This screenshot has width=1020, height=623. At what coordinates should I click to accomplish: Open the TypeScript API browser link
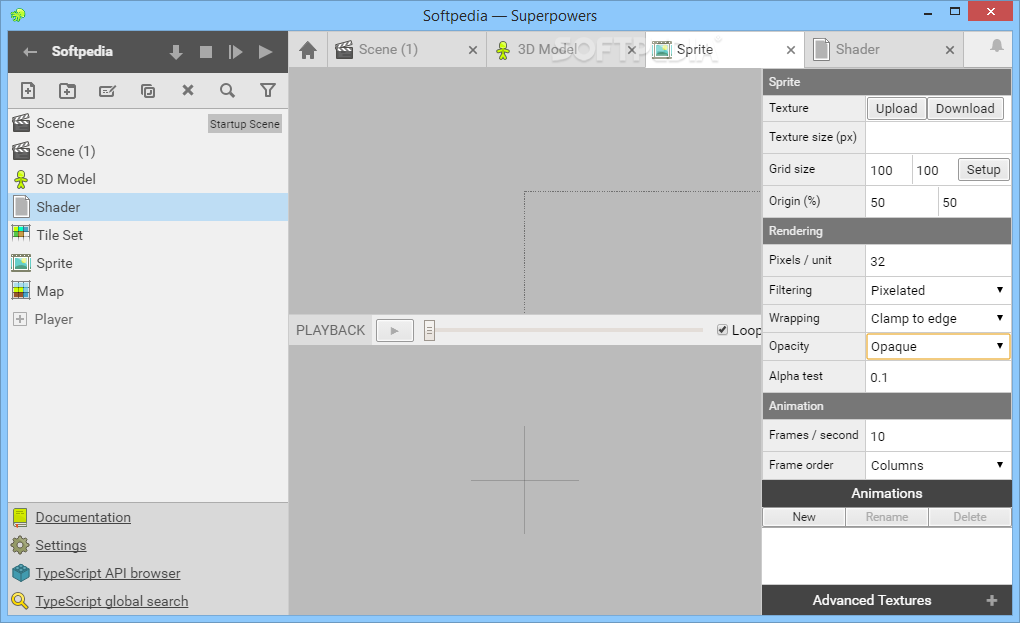pos(108,574)
